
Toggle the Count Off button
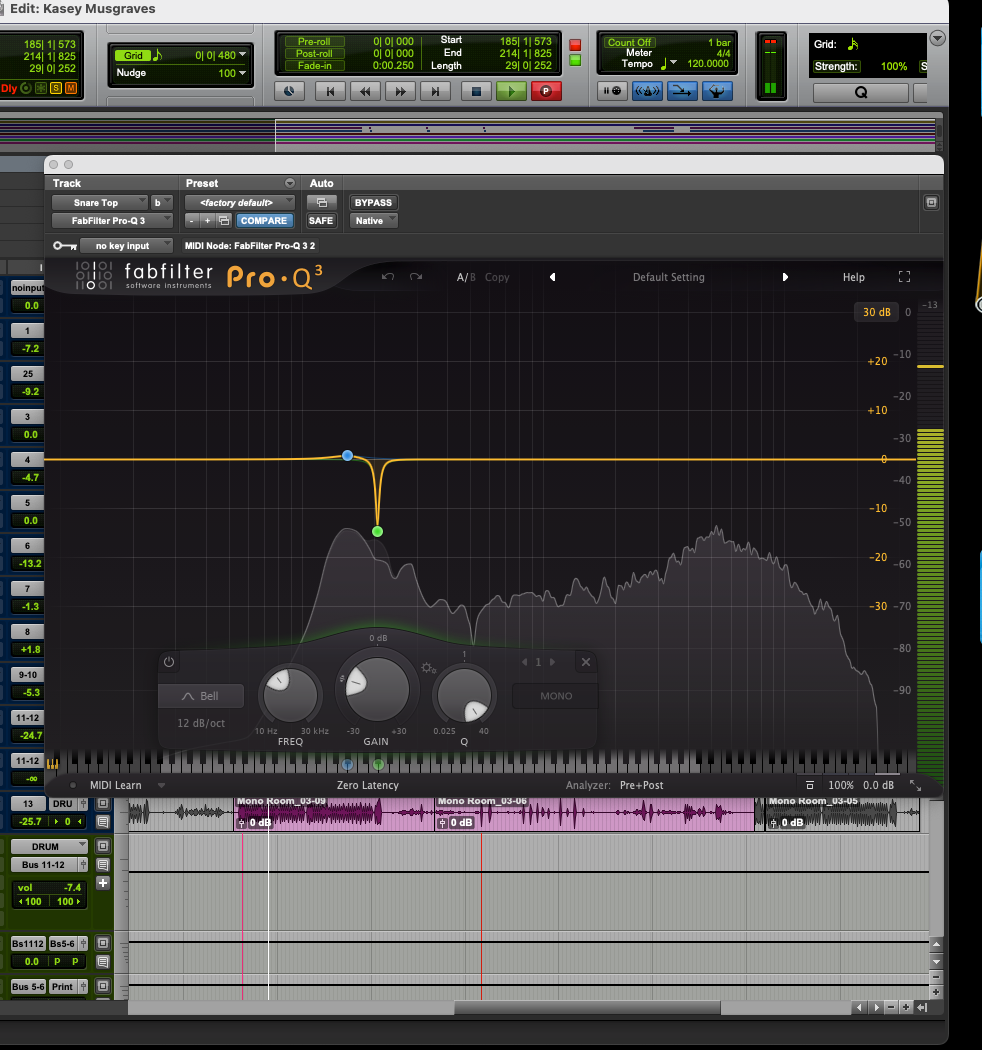629,42
